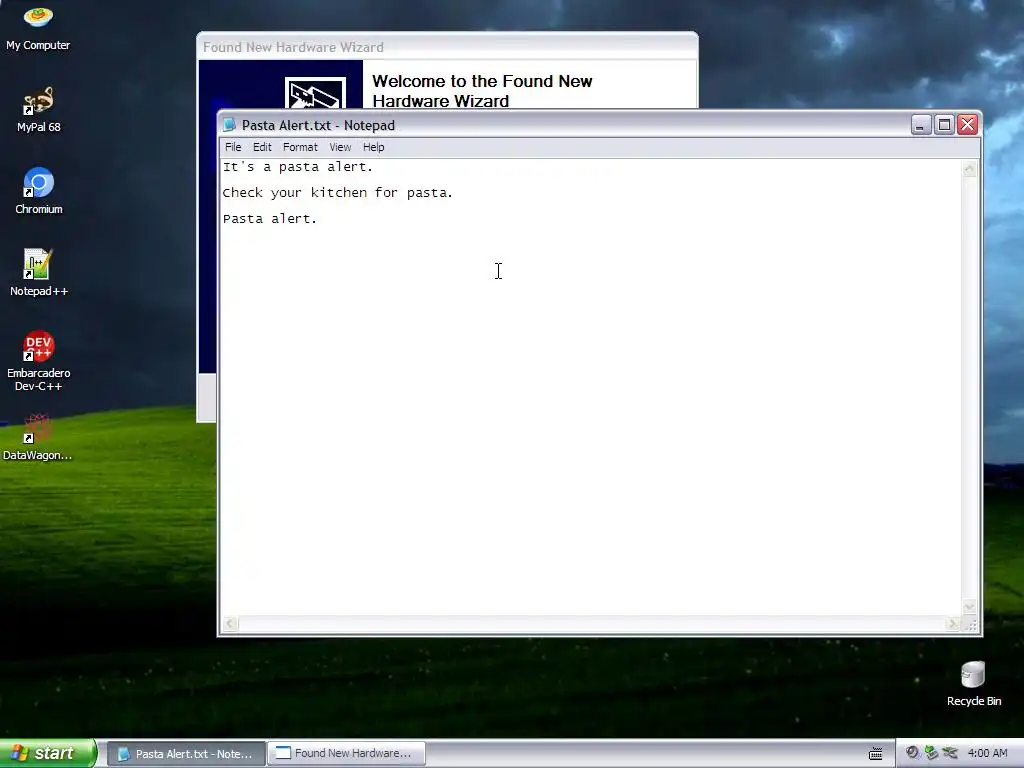This screenshot has height=768, width=1024.
Task: Open Notepad File menu
Action: pyautogui.click(x=233, y=147)
